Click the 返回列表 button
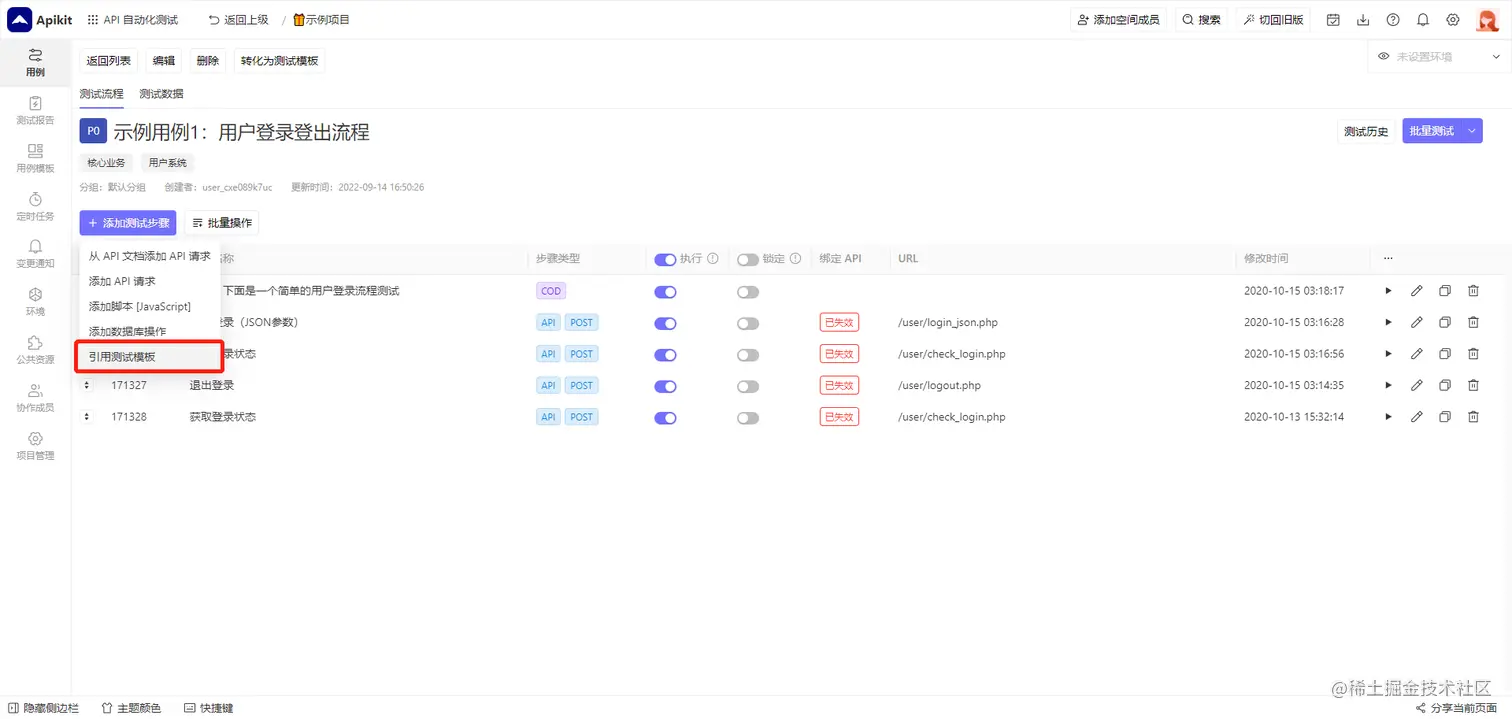The width and height of the screenshot is (1512, 719). 108,61
